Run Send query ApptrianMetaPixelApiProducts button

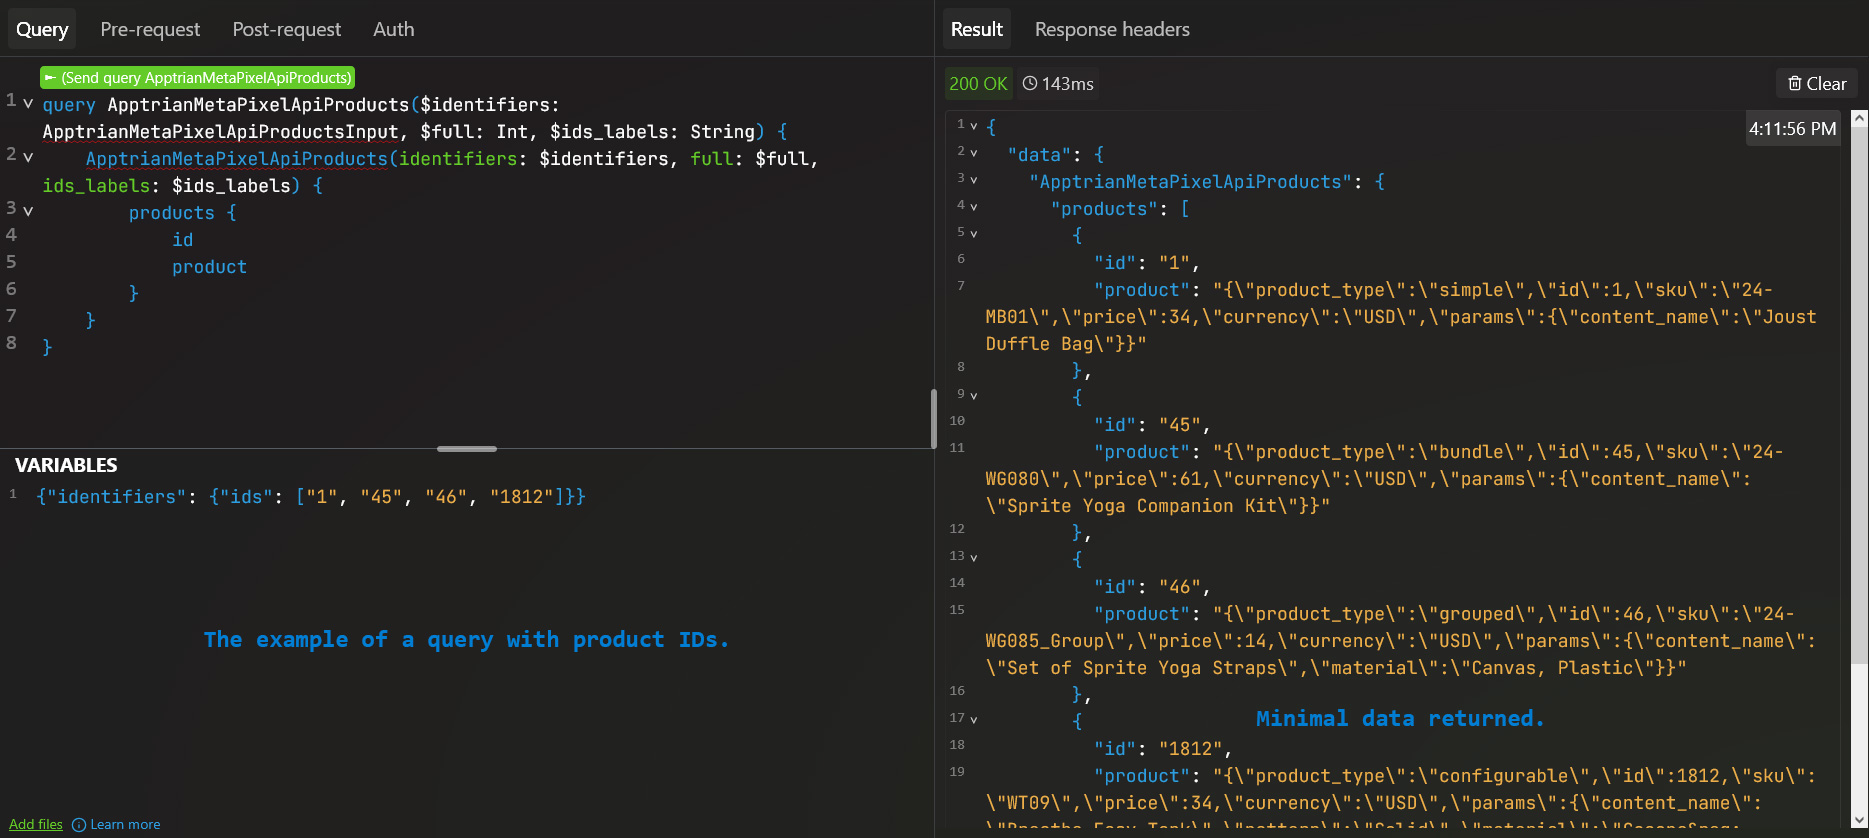198,78
